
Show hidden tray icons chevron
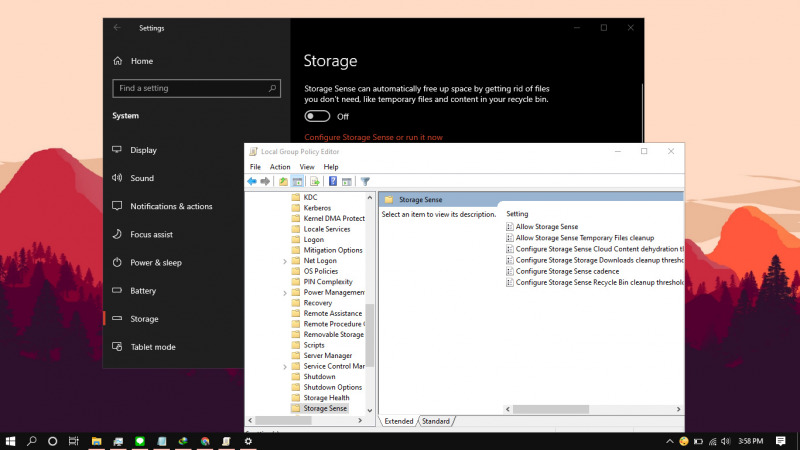[x=670, y=441]
